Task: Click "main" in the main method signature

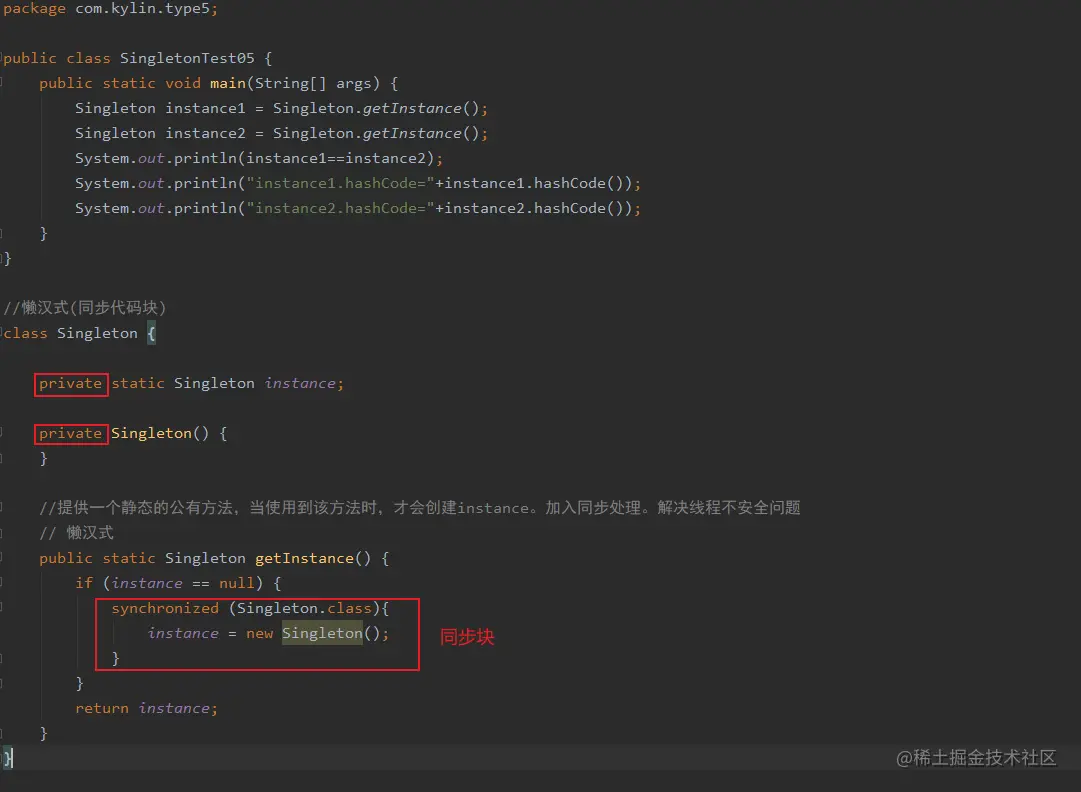Action: pyautogui.click(x=228, y=83)
